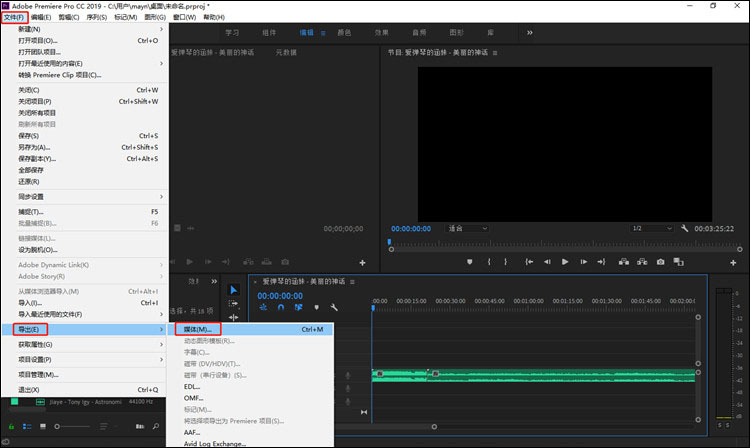
Task: Show more workspaces with double chevron
Action: point(529,33)
